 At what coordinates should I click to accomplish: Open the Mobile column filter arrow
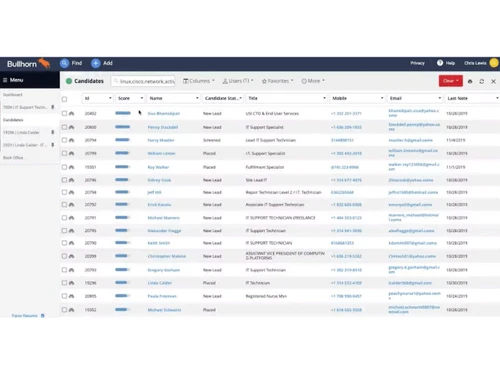(x=382, y=98)
